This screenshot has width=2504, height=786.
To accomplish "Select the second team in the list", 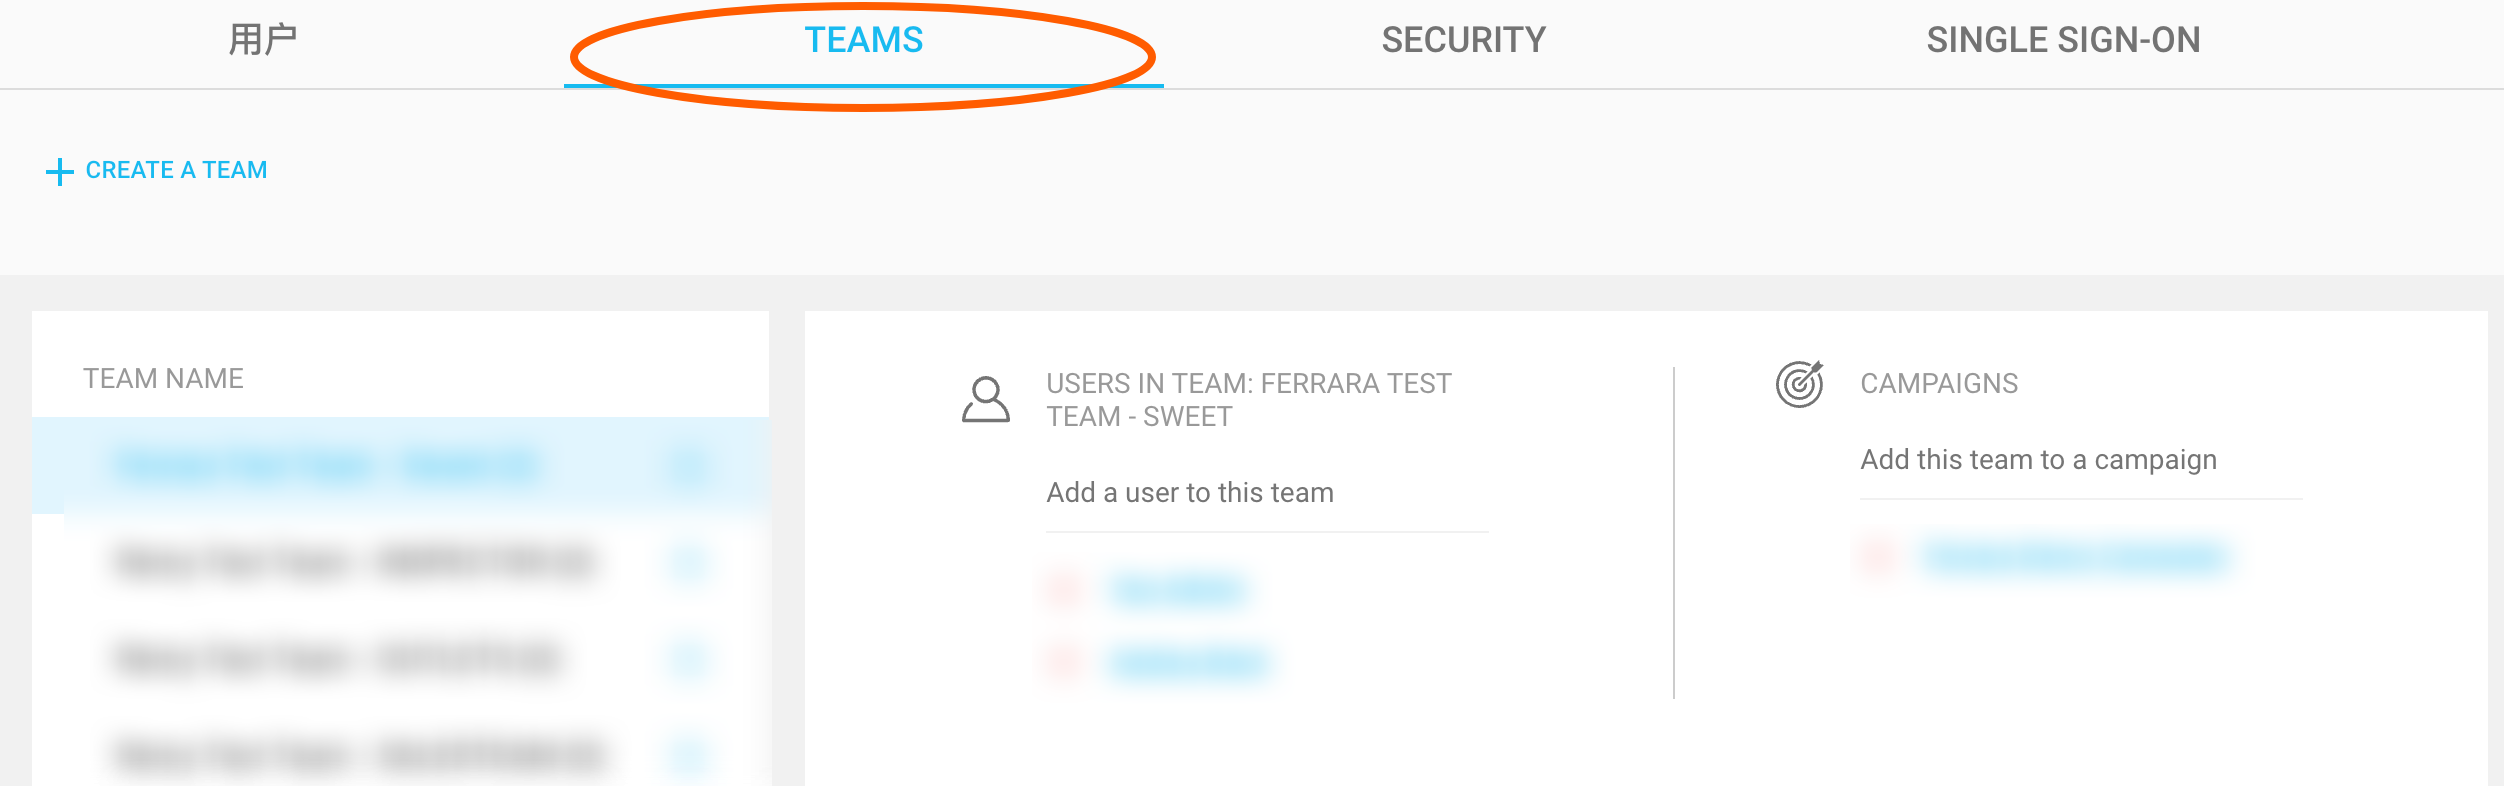I will click(355, 562).
